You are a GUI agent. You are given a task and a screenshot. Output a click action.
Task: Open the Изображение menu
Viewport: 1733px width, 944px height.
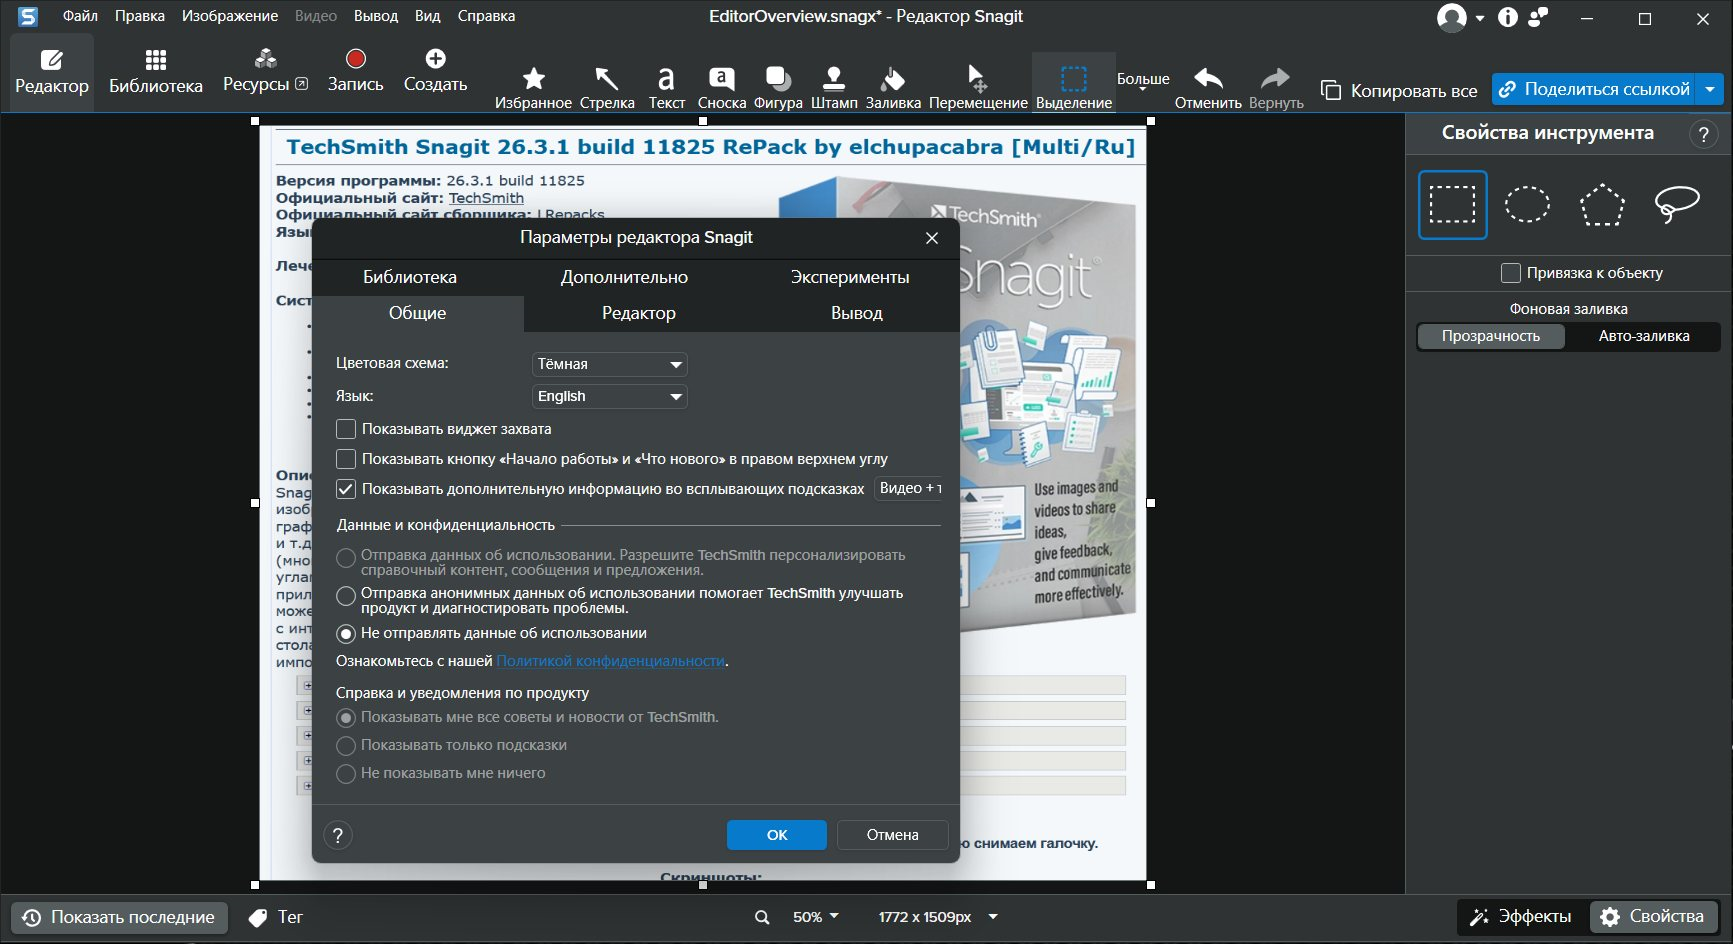pyautogui.click(x=230, y=16)
